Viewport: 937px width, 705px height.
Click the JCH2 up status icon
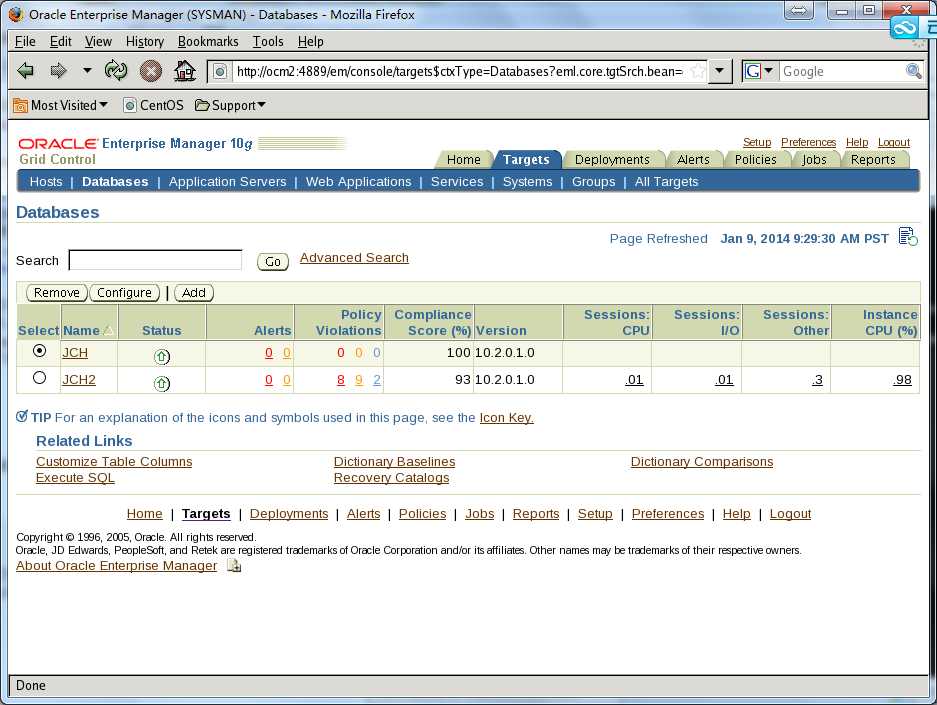161,384
